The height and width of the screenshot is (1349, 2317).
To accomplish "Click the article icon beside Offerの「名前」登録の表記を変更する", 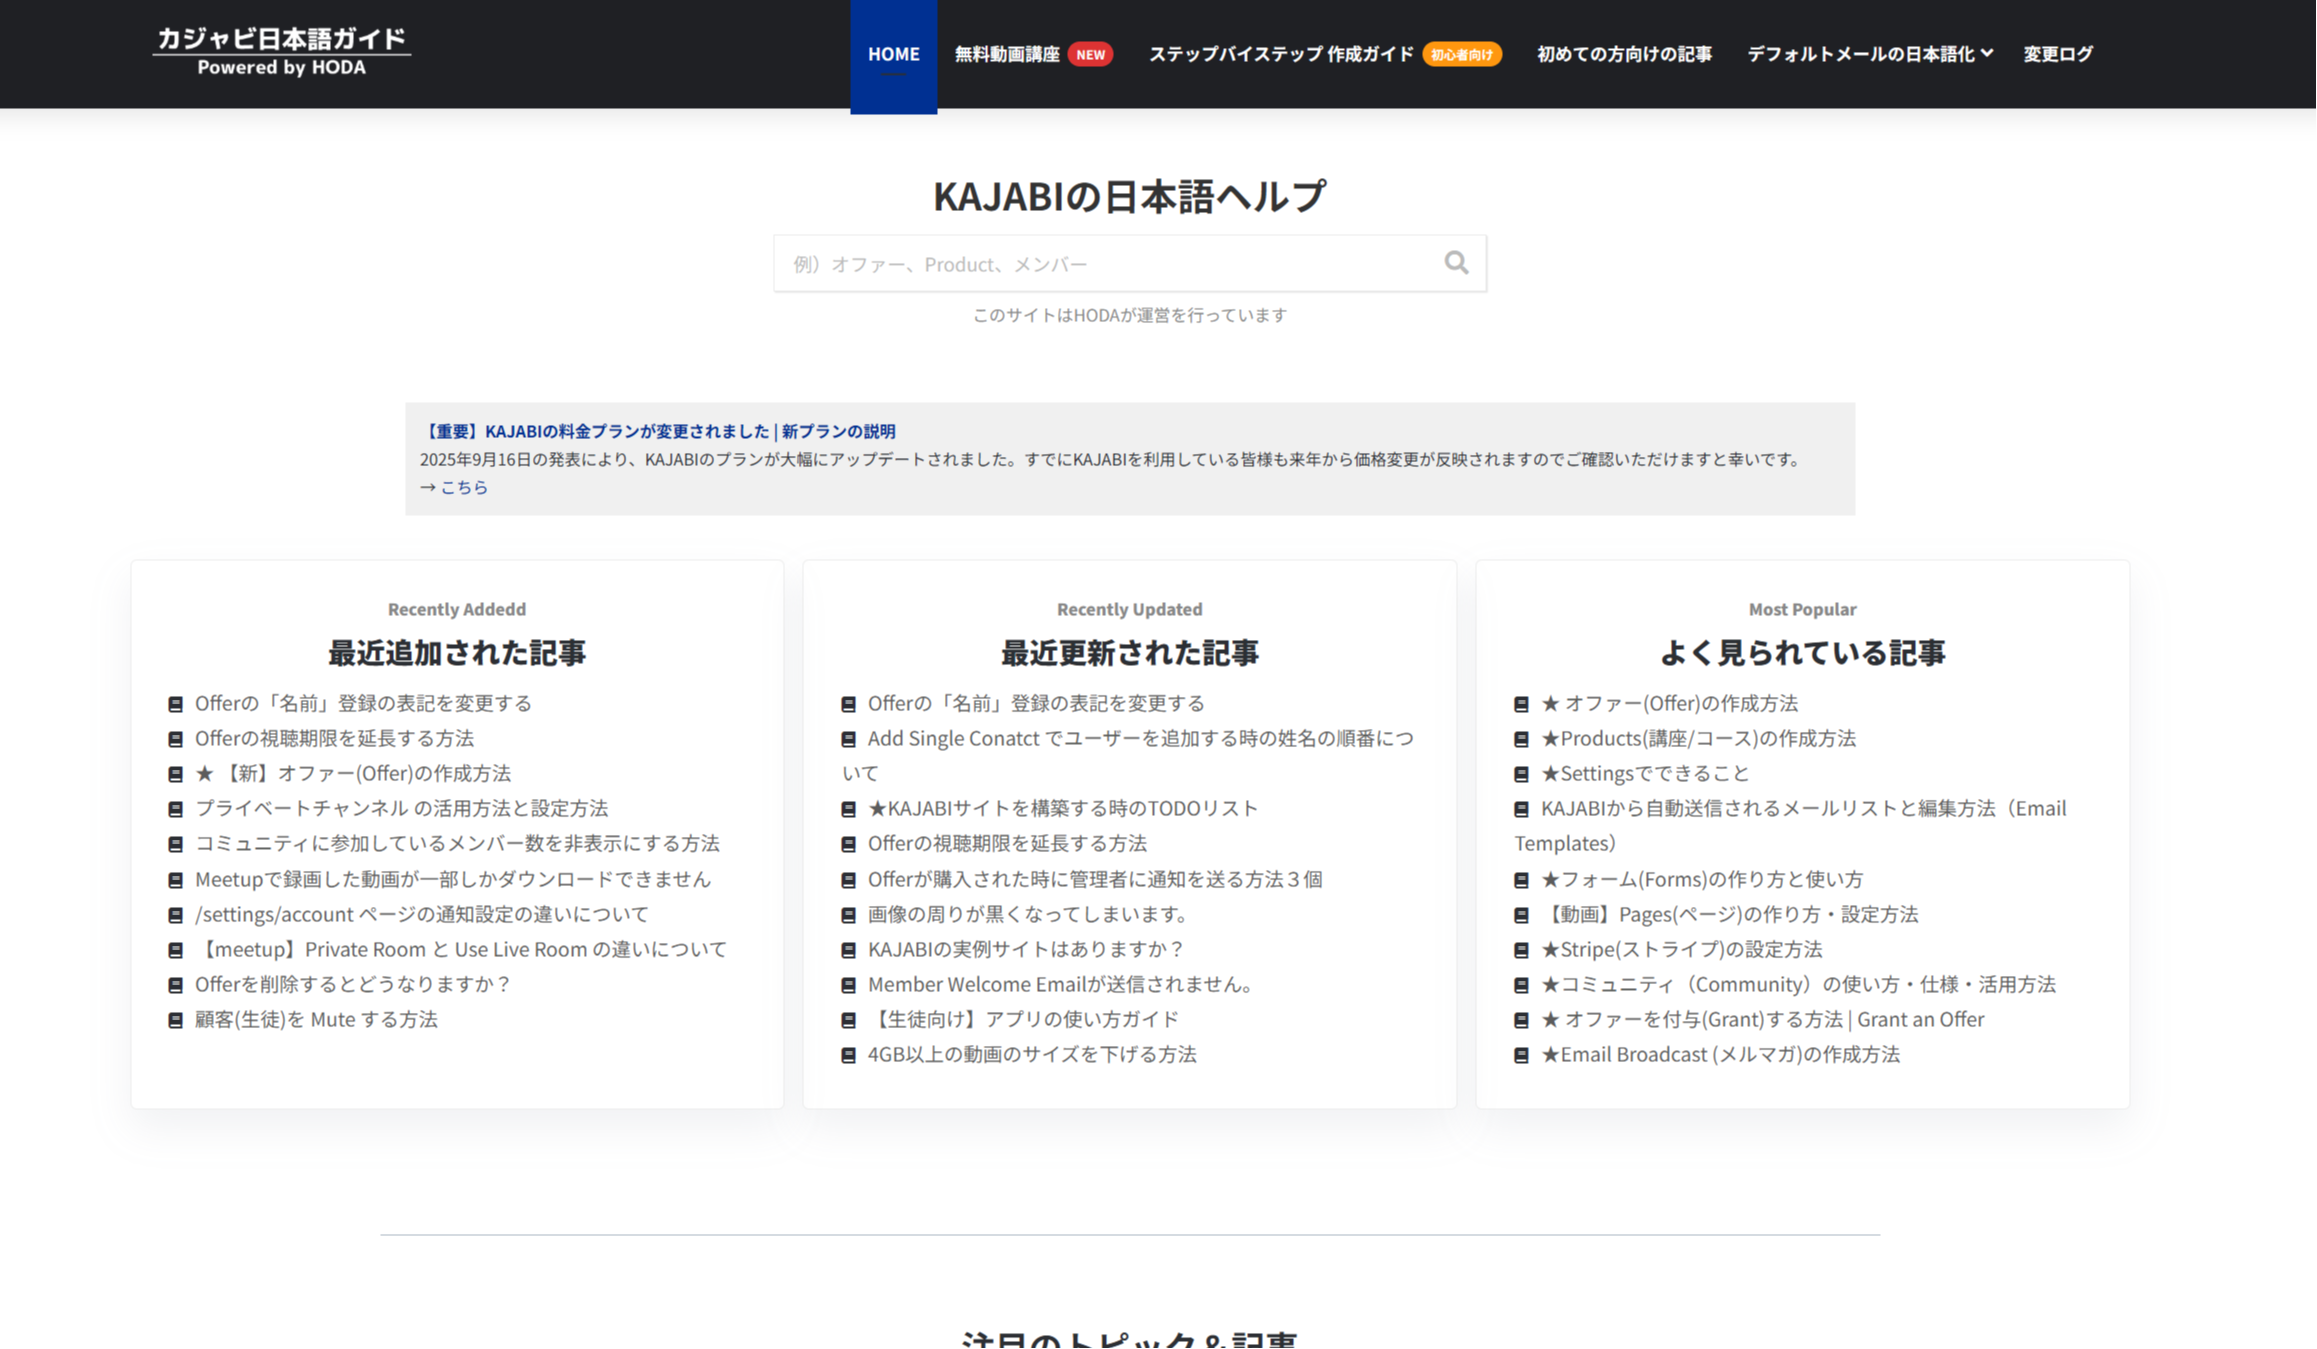I will pyautogui.click(x=174, y=702).
